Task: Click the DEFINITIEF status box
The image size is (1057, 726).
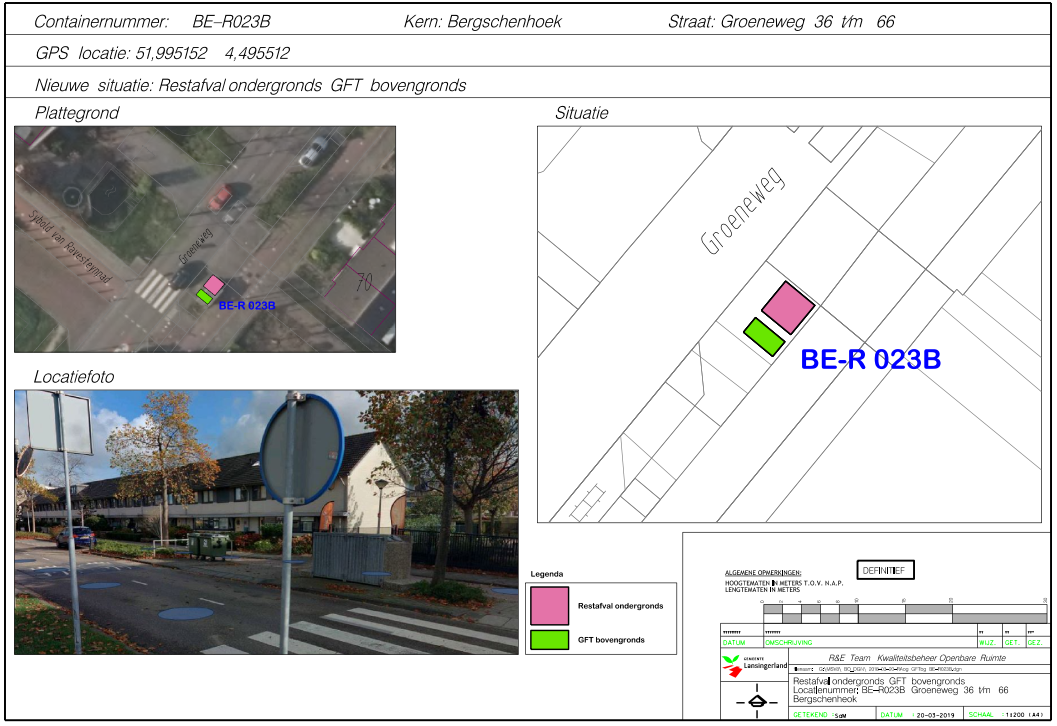Action: [x=884, y=570]
